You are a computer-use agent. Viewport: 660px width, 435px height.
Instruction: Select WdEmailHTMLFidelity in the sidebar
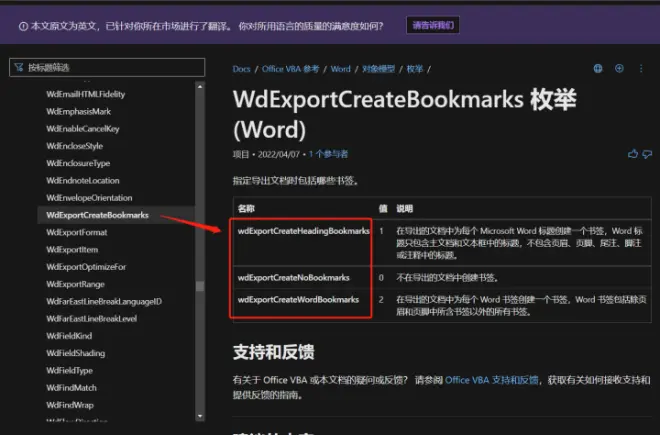click(x=86, y=94)
